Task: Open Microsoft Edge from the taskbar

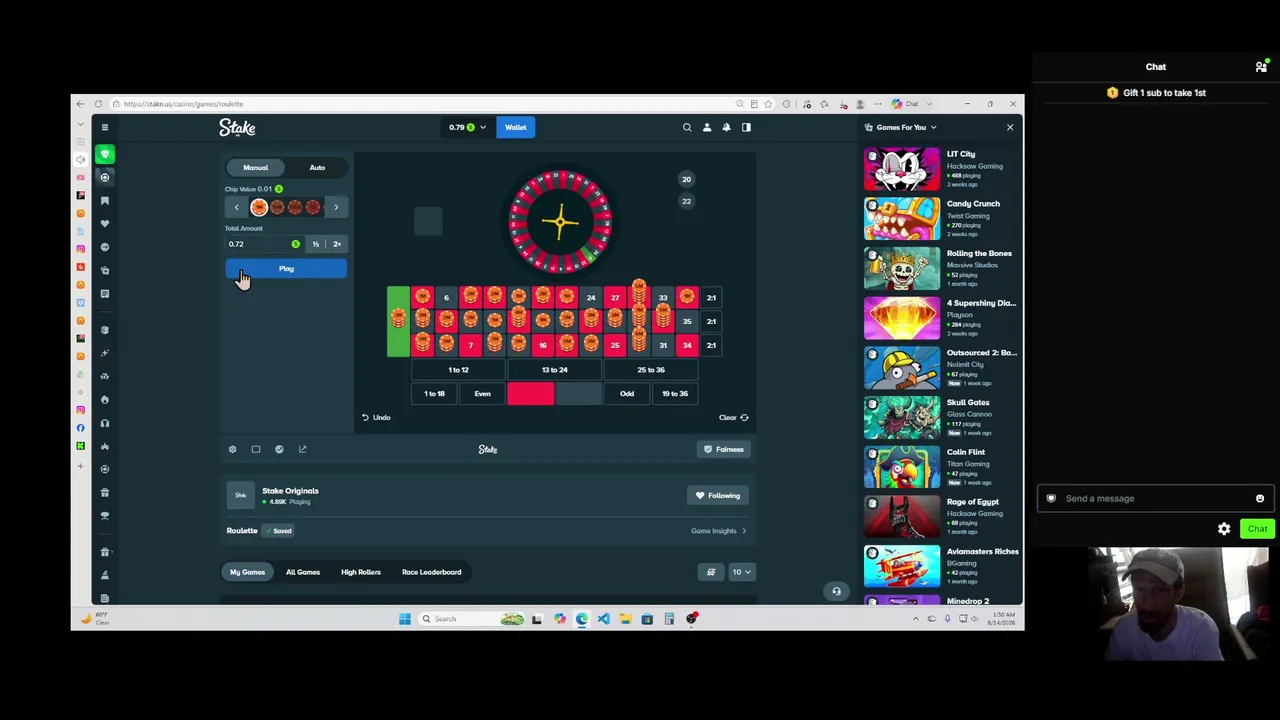Action: click(582, 619)
